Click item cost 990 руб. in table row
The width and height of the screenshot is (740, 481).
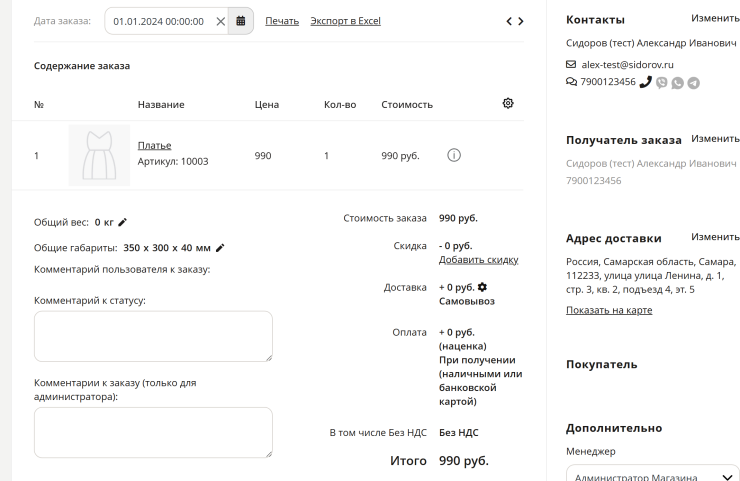[x=400, y=156]
